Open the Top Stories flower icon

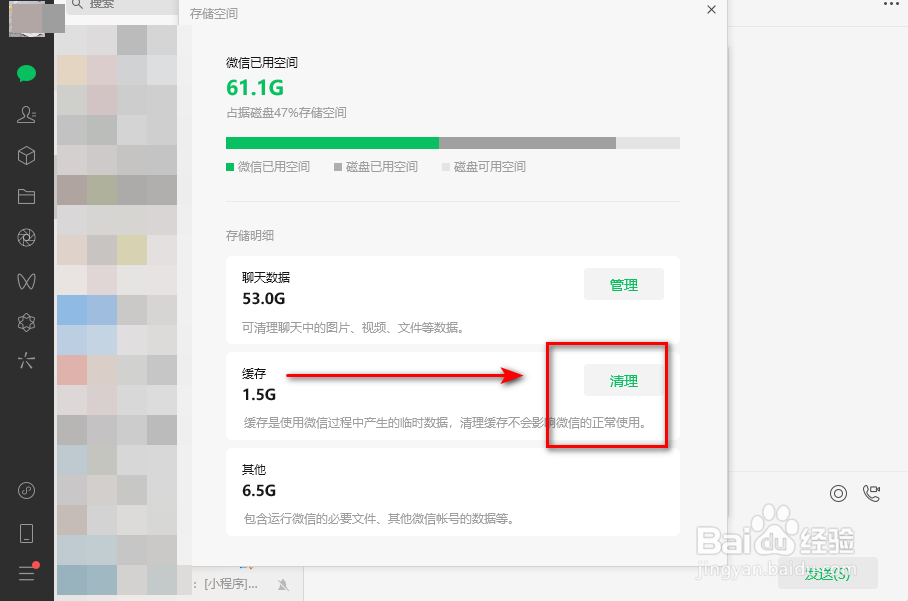27,323
